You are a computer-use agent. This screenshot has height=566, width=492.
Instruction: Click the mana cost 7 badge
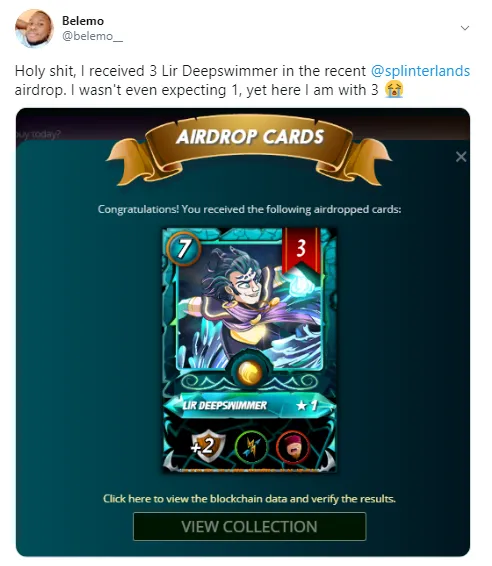[x=184, y=248]
